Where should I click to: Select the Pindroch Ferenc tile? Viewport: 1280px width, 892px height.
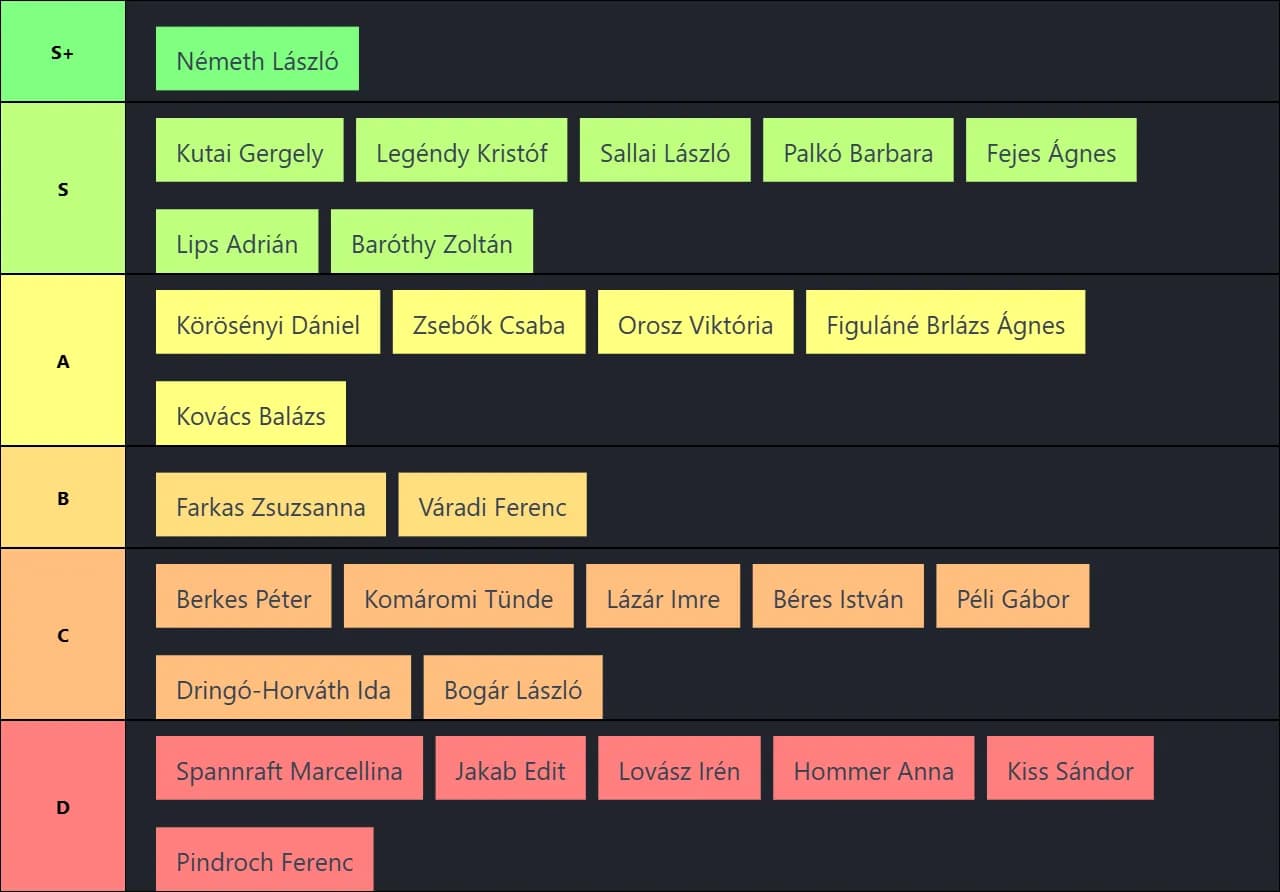pyautogui.click(x=264, y=860)
